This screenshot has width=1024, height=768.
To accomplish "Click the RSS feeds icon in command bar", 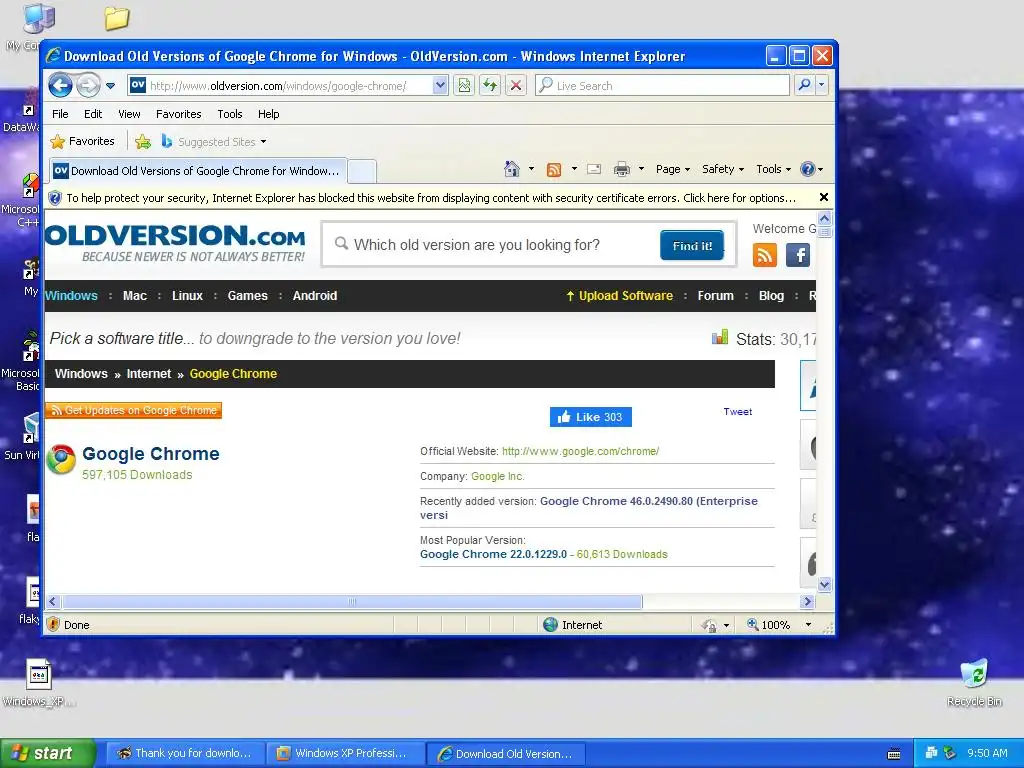I will tap(554, 170).
